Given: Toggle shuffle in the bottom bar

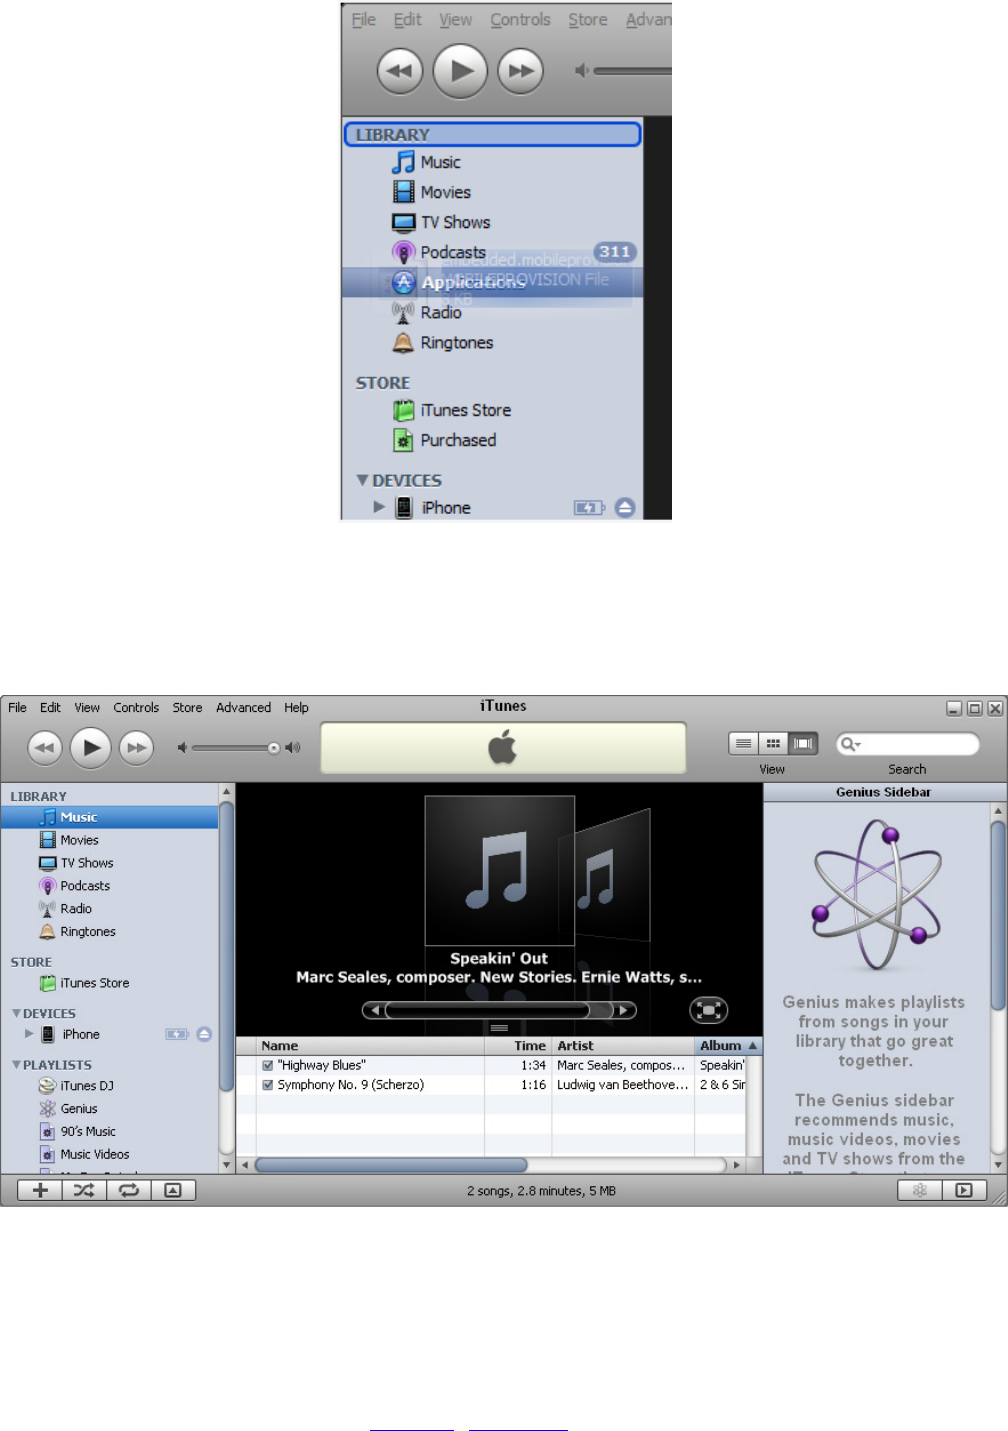Looking at the screenshot, I should [84, 1190].
